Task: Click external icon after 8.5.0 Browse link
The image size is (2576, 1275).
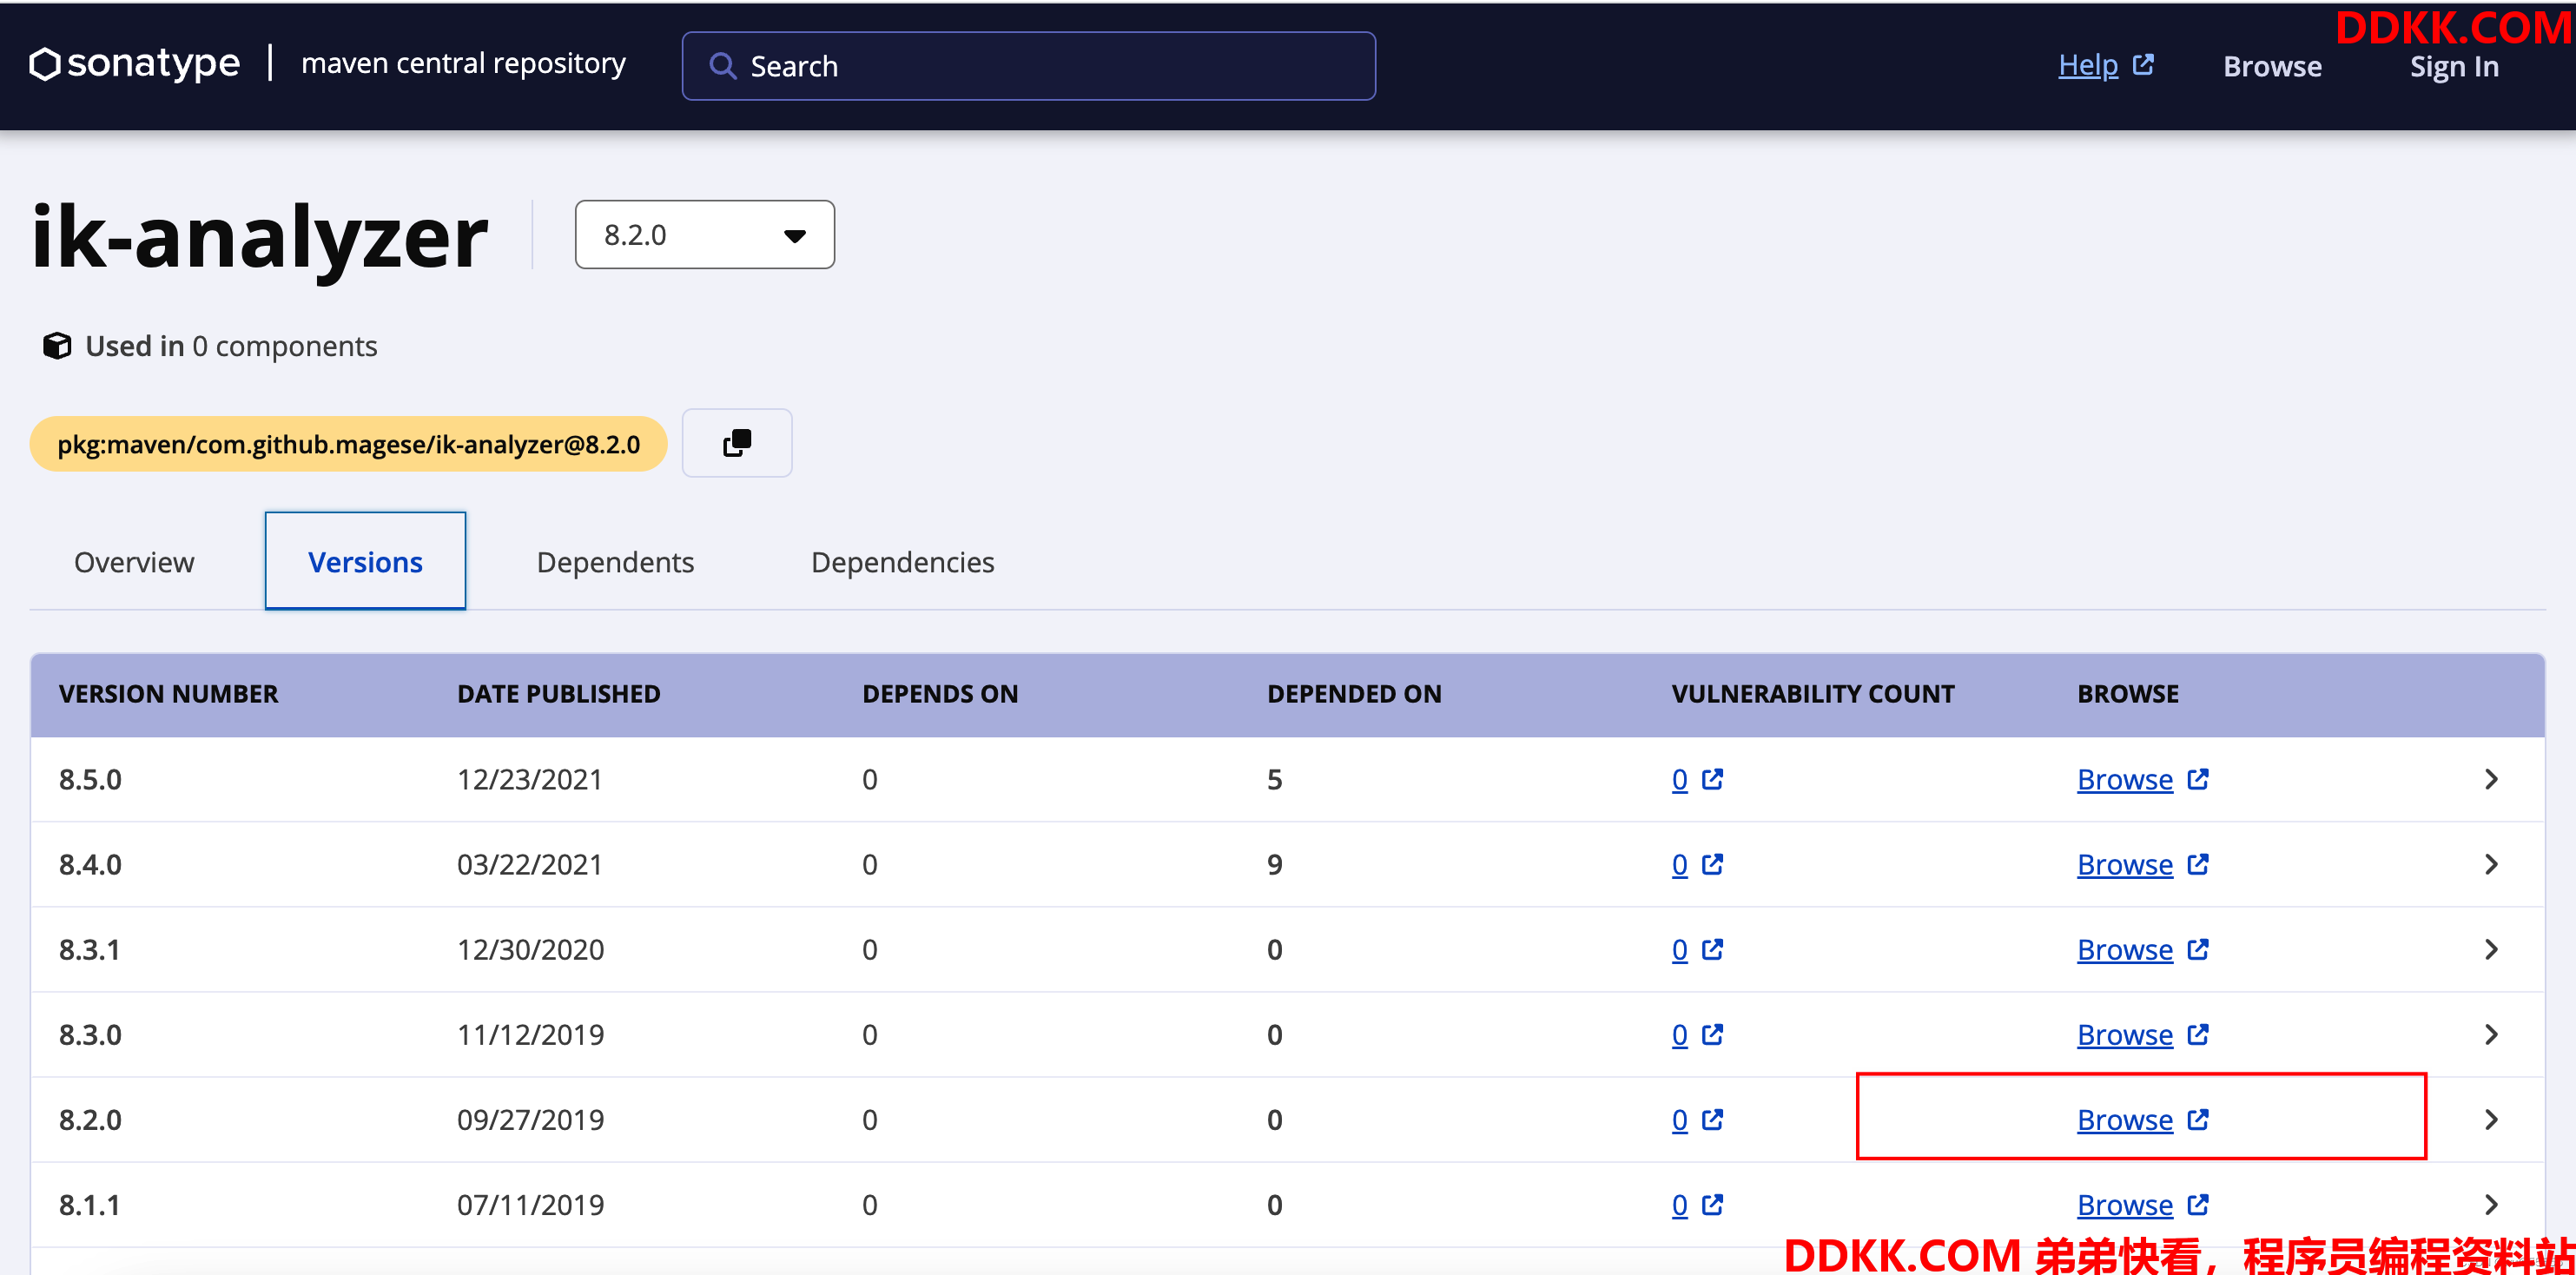Action: tap(2198, 779)
